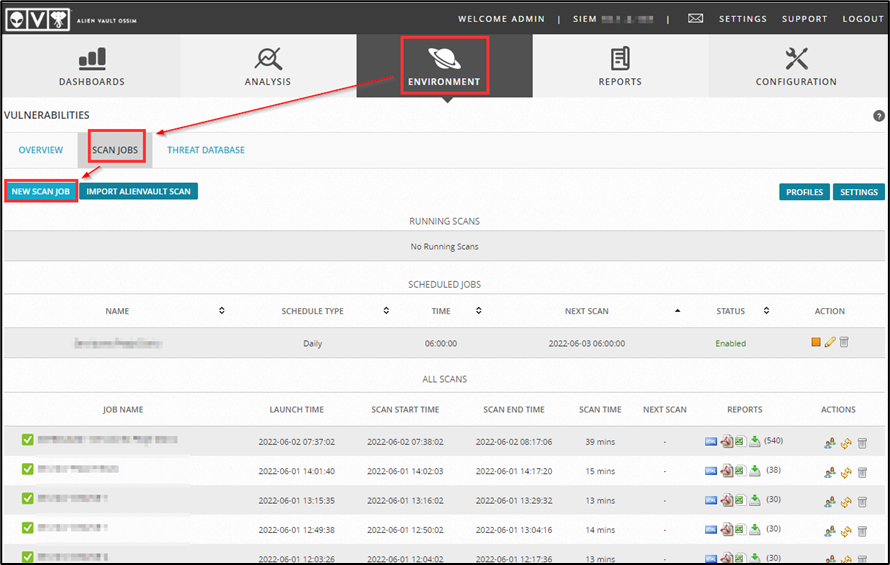The height and width of the screenshot is (565, 890).
Task: Delete the scheduled job using trash icon
Action: click(844, 343)
